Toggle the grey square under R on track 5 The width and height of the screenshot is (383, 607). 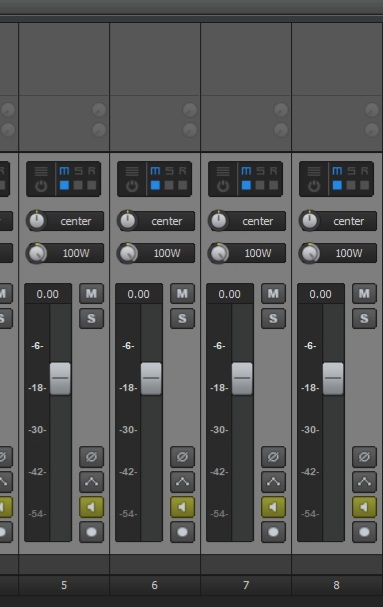point(92,185)
